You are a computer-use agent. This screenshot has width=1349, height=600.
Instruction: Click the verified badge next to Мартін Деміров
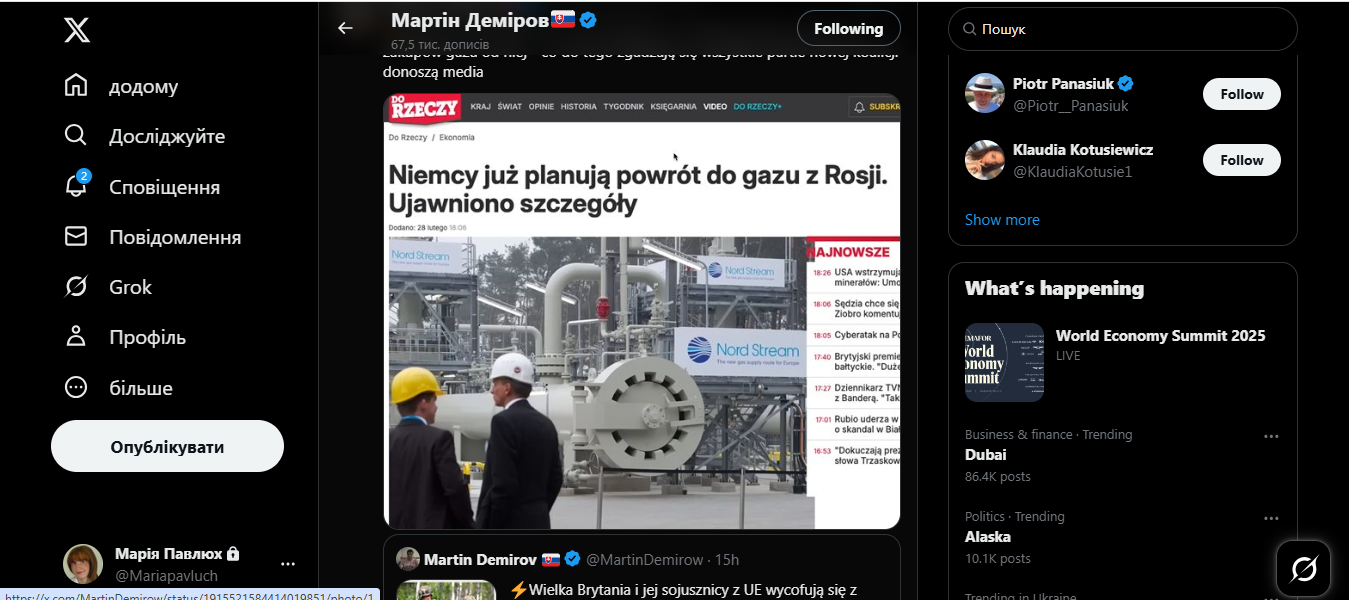click(589, 20)
